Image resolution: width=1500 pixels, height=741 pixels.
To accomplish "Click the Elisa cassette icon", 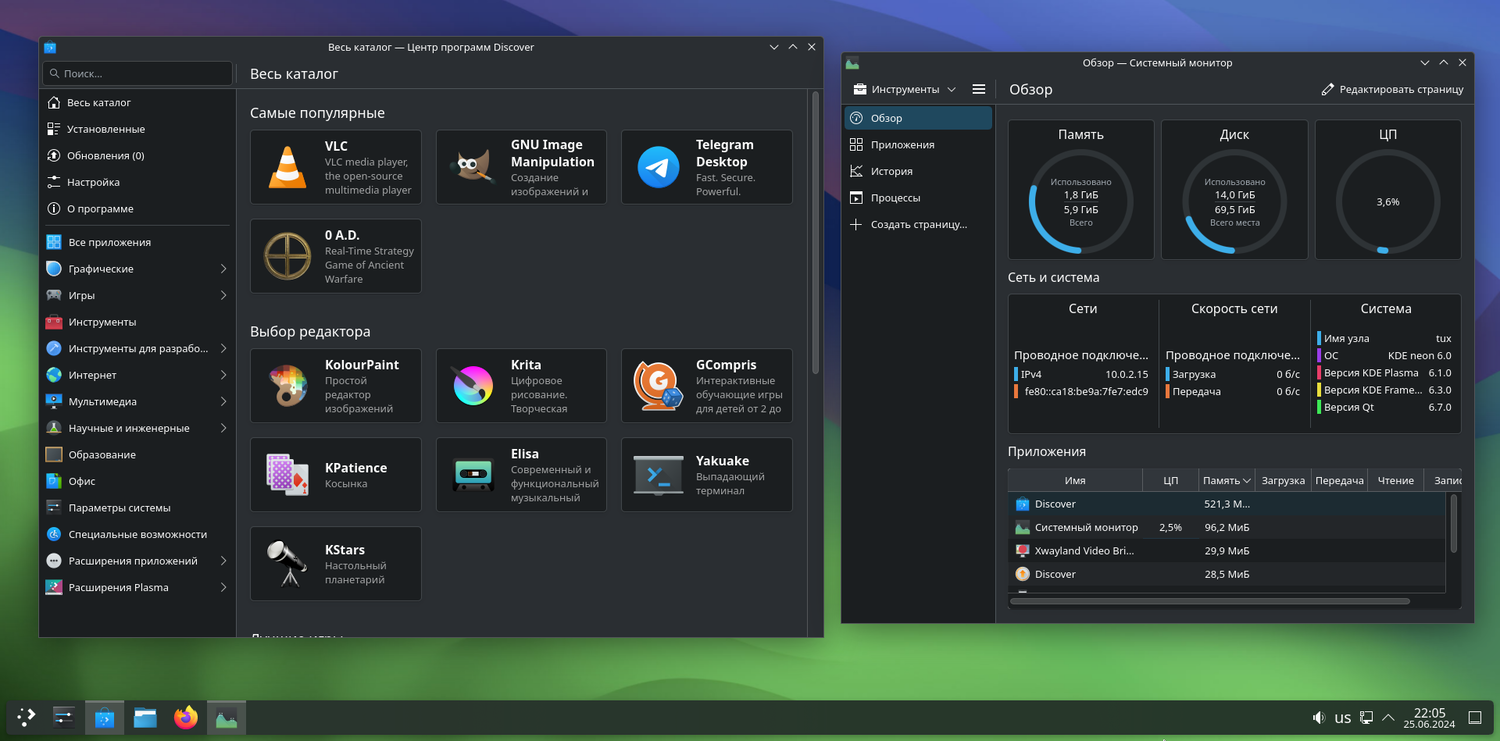I will (472, 475).
